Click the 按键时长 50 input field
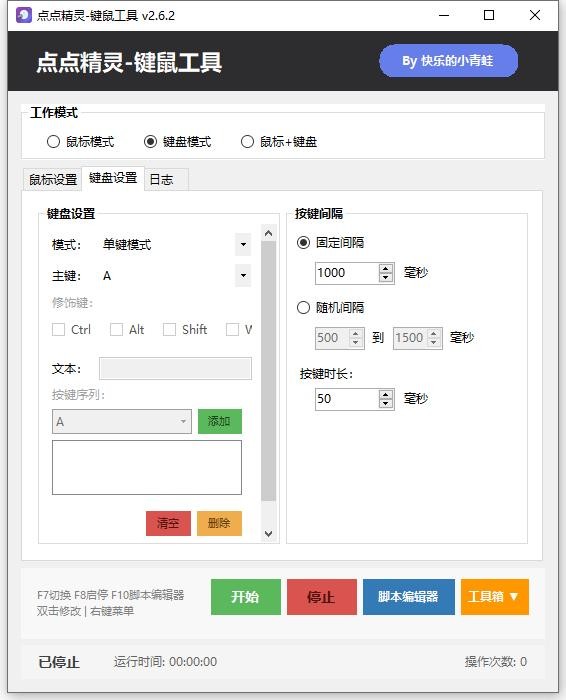This screenshot has width=566, height=700. (x=347, y=399)
